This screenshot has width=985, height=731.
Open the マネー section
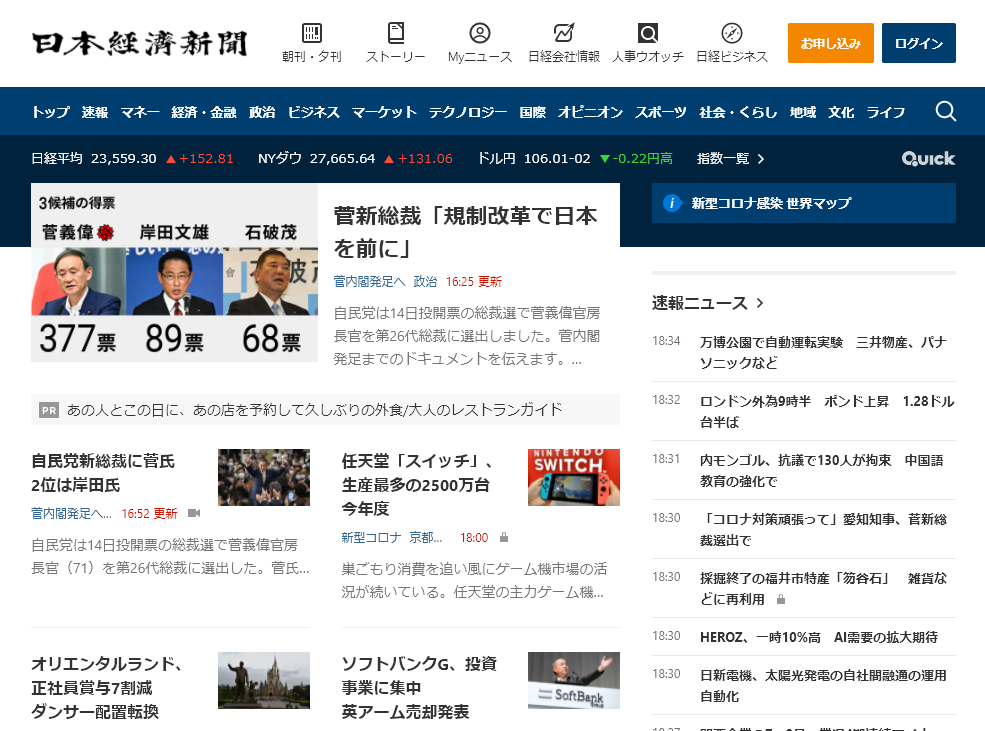(139, 112)
